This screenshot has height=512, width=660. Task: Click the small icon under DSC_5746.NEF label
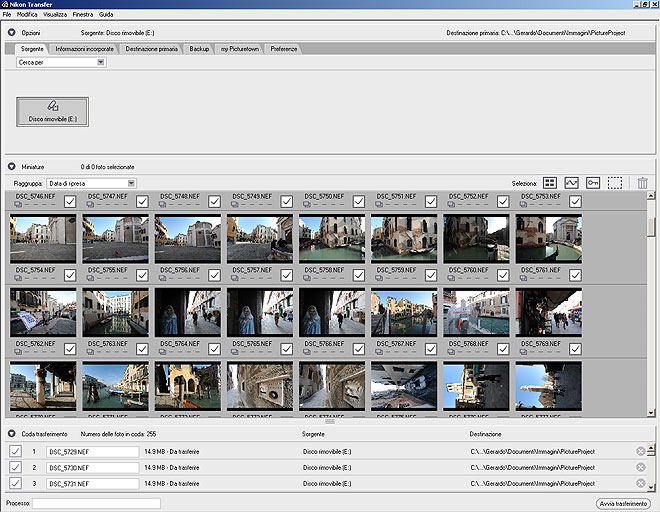(18, 205)
